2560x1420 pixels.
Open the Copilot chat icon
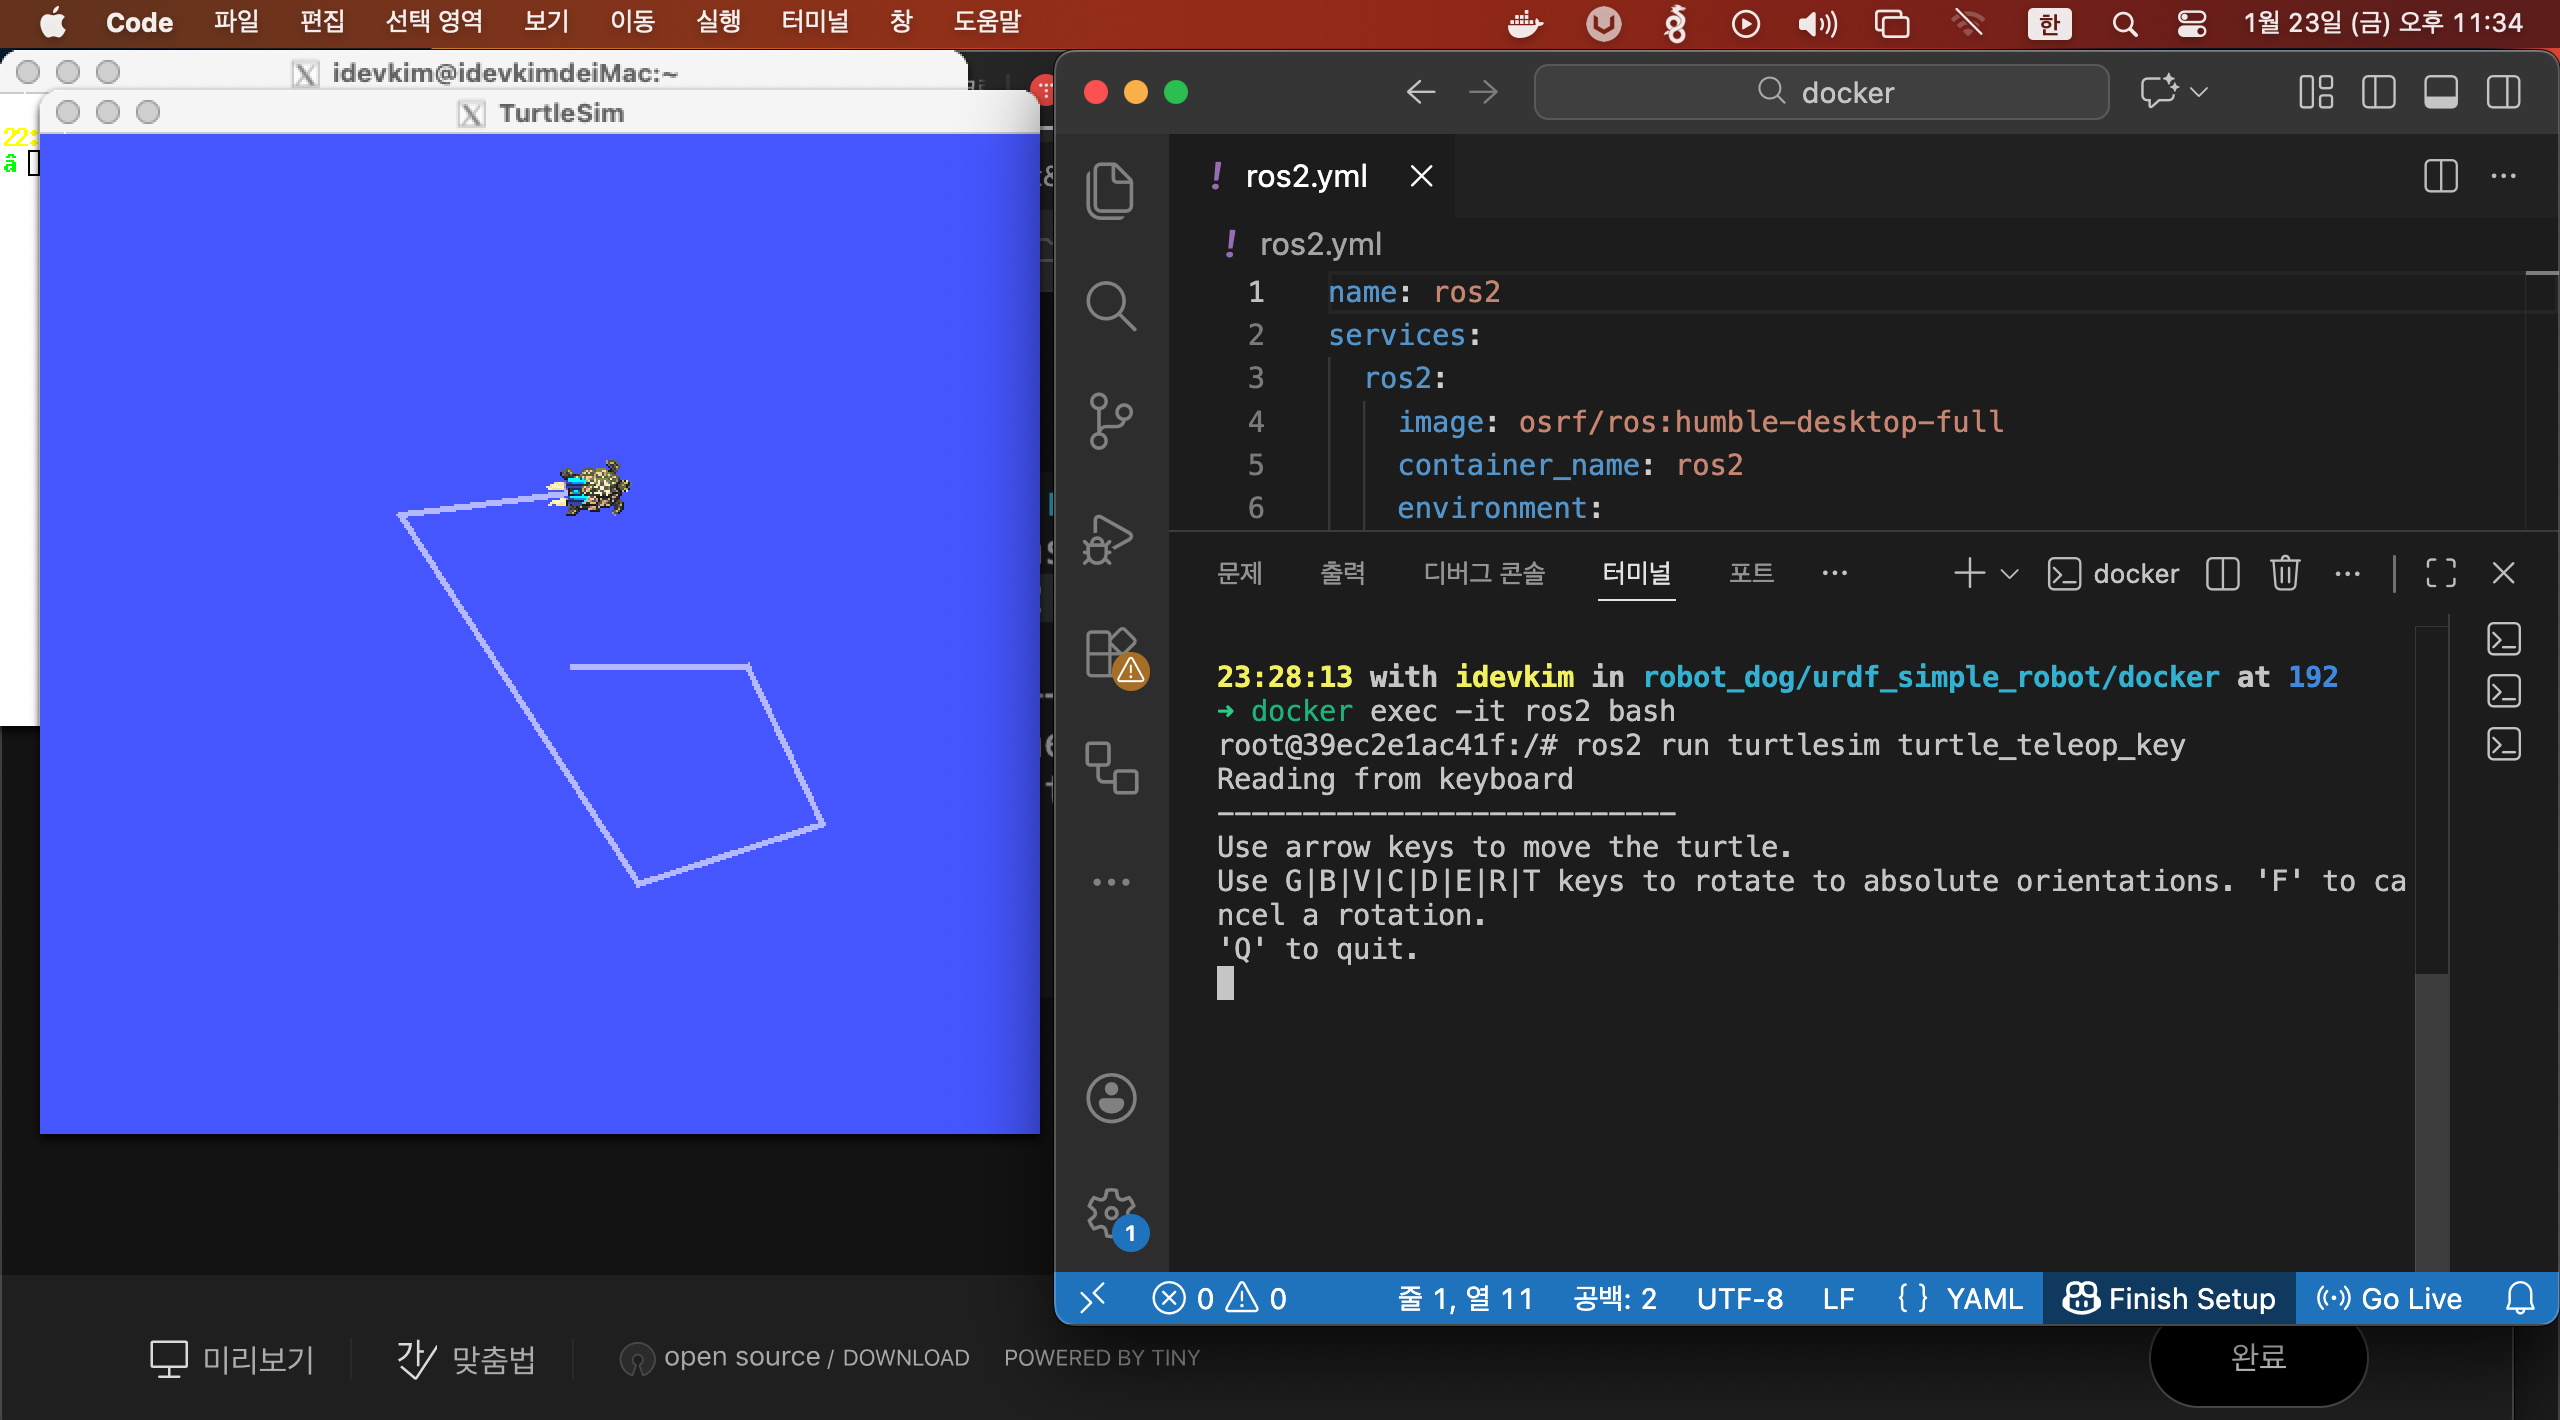(x=2159, y=91)
